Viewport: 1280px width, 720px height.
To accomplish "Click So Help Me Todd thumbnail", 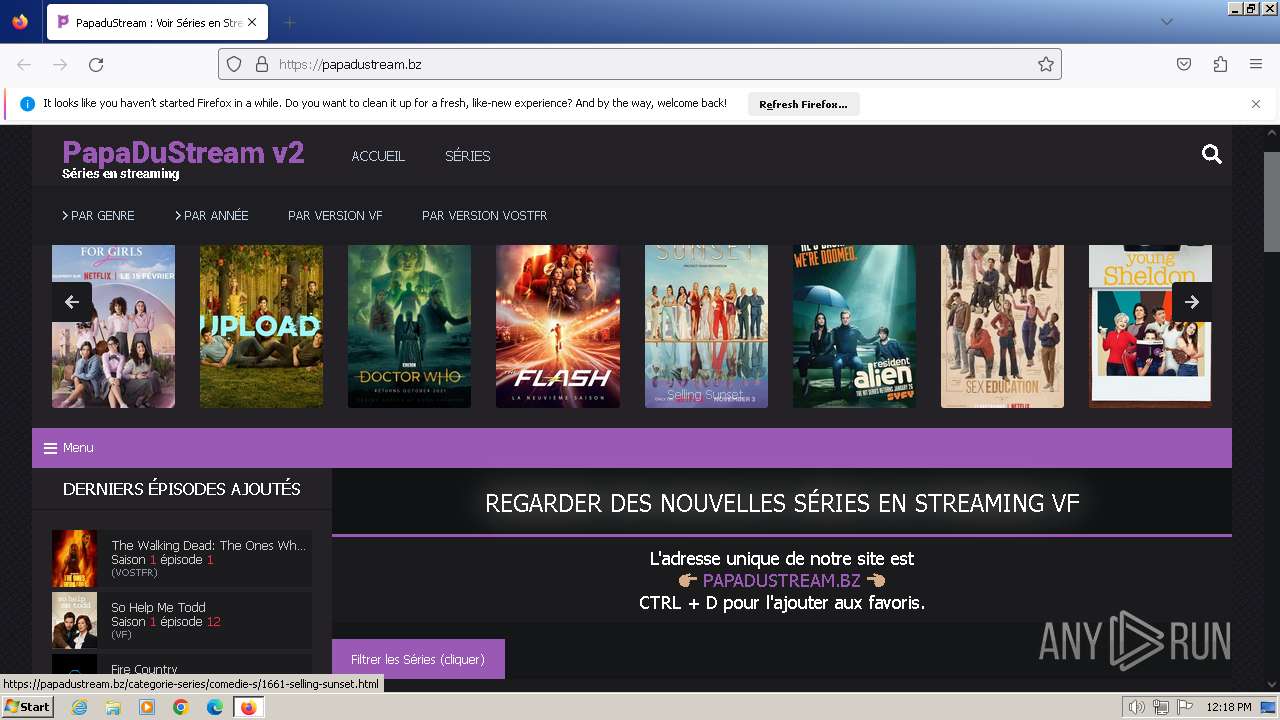I will tap(74, 620).
